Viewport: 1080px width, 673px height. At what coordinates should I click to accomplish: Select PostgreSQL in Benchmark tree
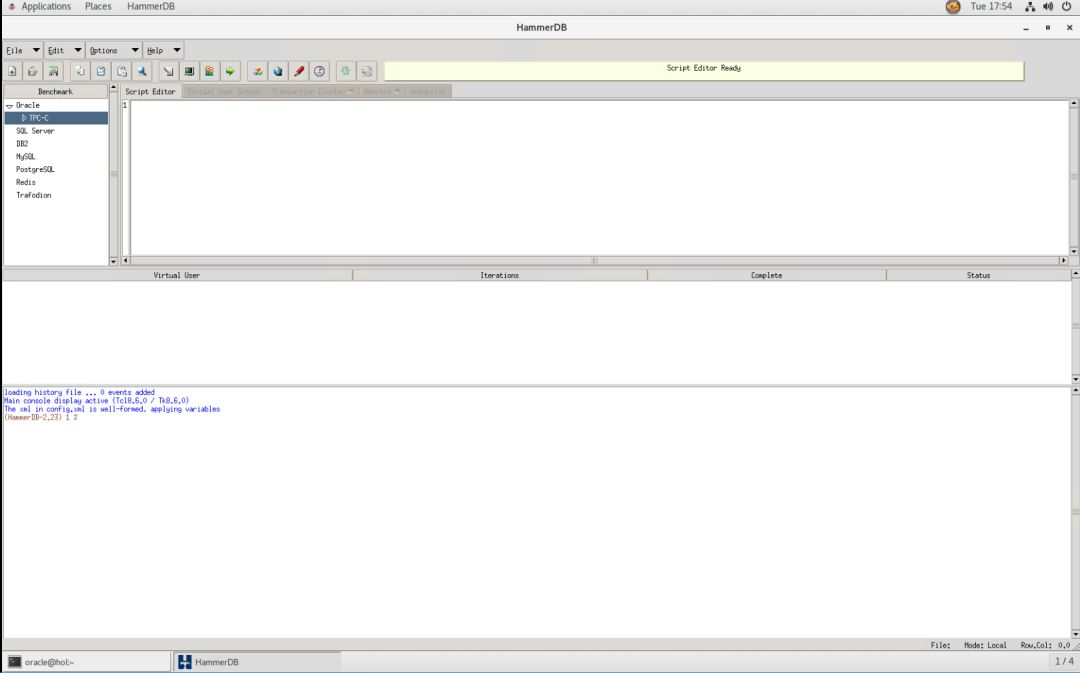point(35,169)
